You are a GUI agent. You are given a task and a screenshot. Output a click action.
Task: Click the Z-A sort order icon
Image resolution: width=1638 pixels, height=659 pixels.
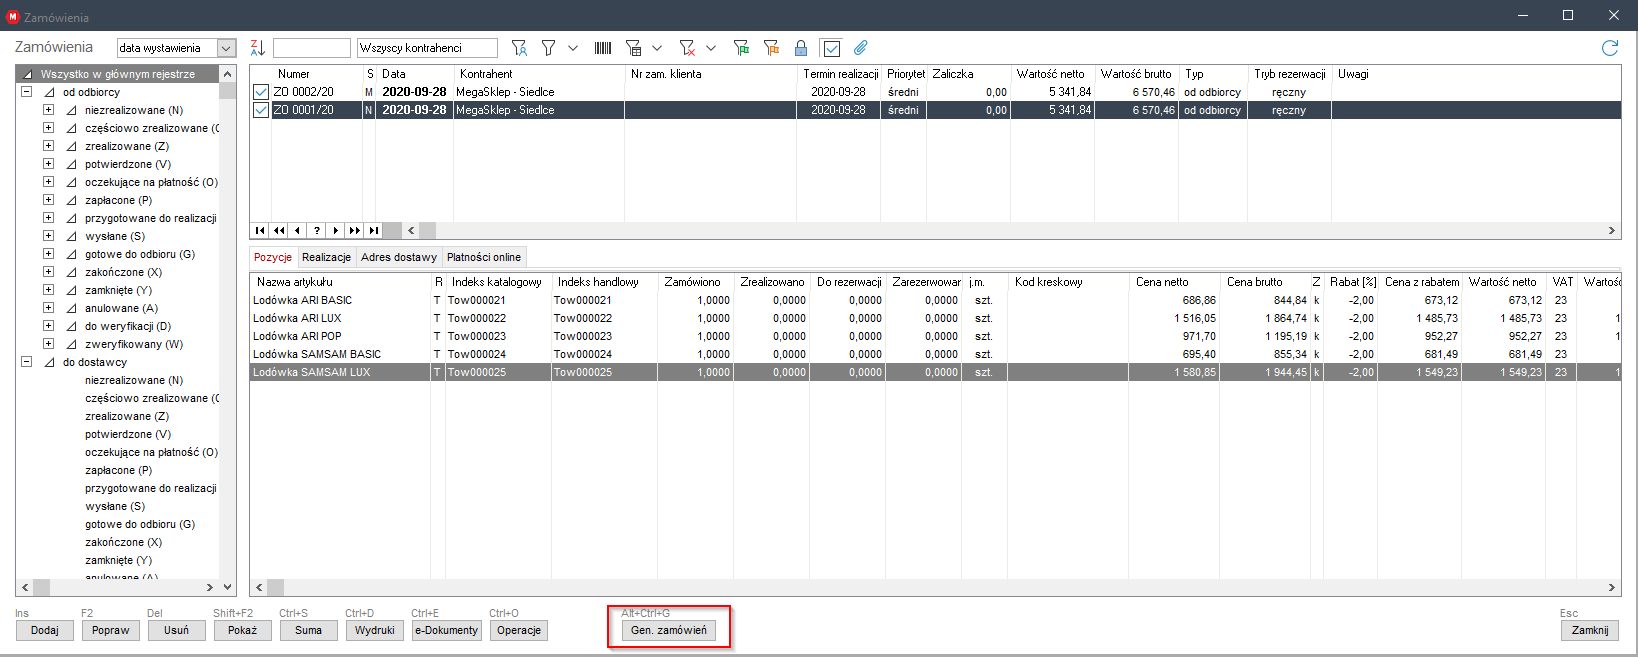click(258, 48)
